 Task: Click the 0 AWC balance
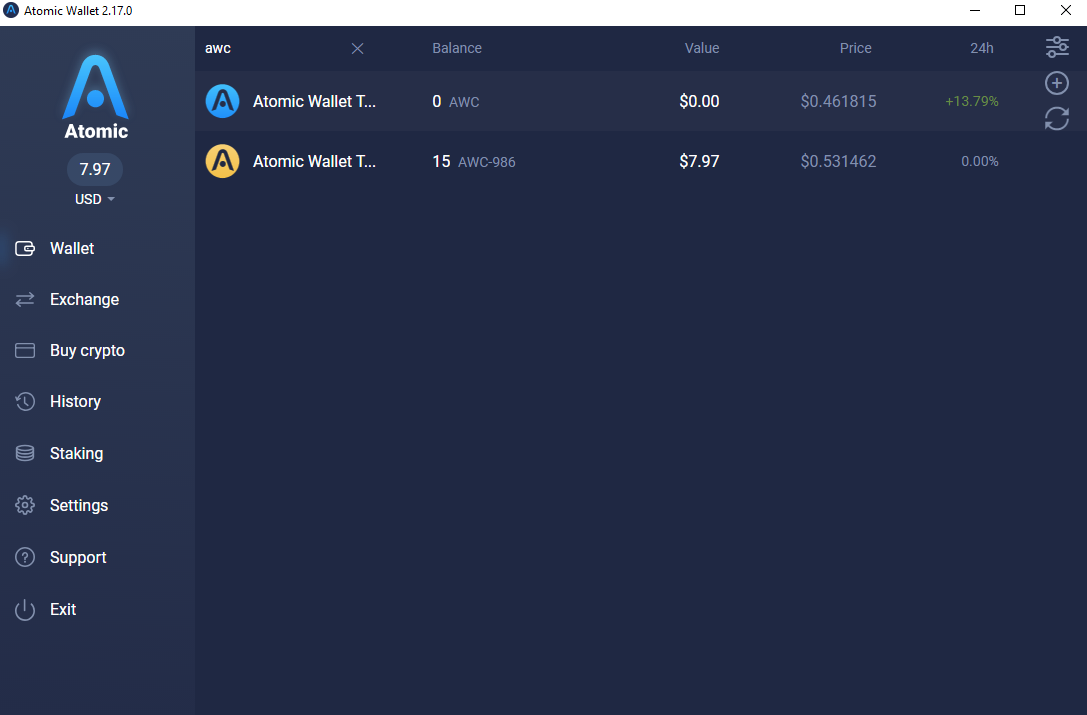point(455,101)
